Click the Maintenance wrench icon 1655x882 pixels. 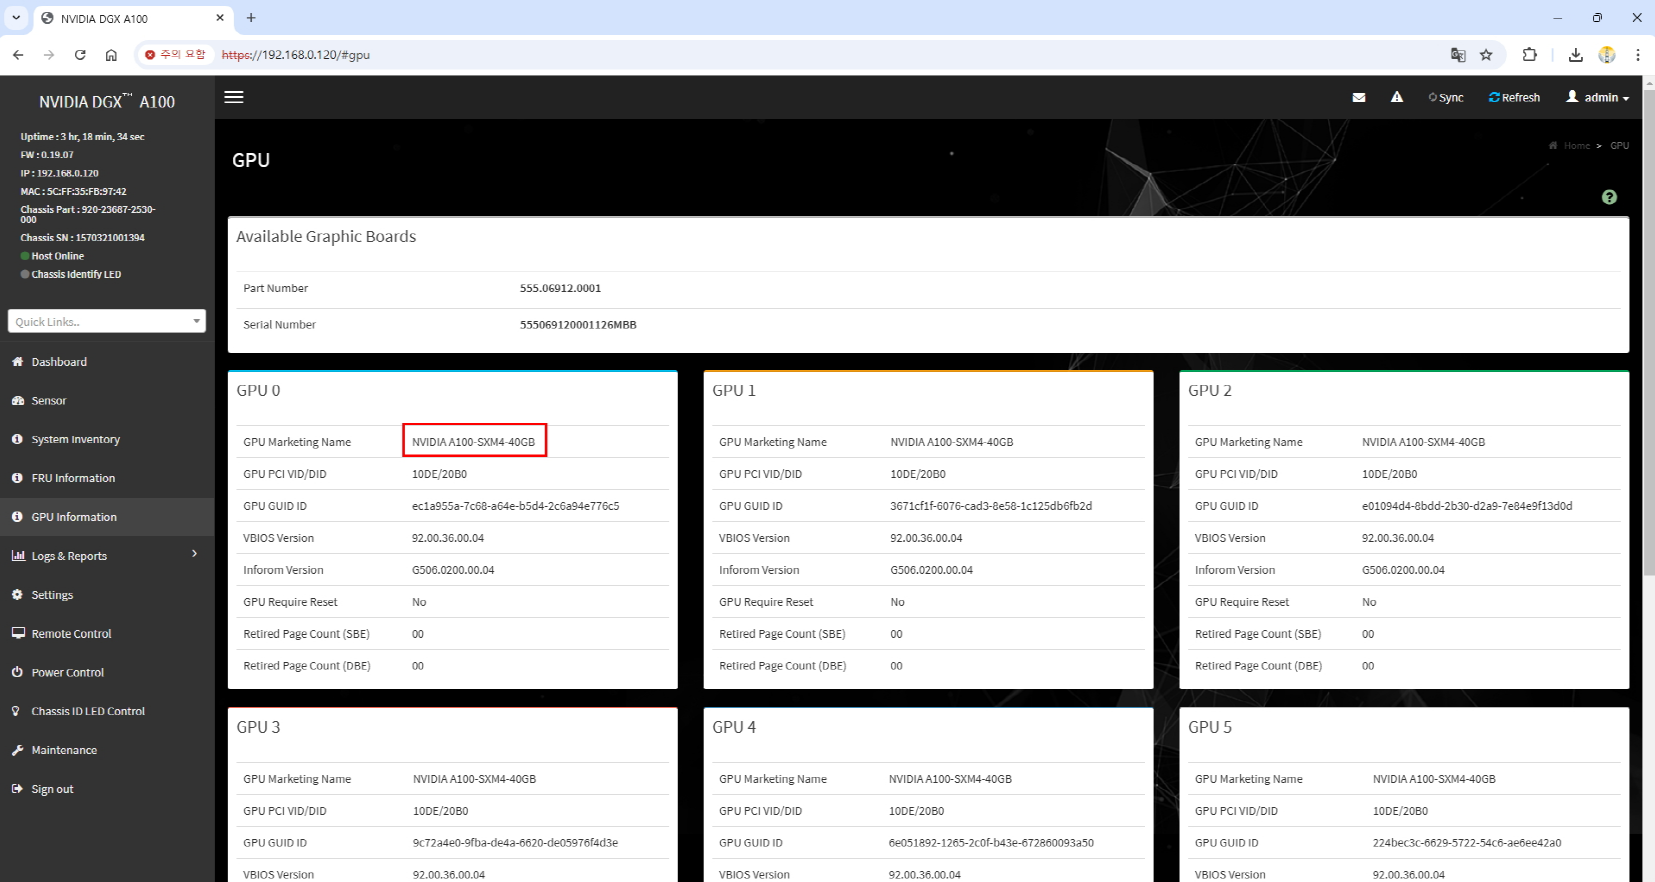(17, 750)
